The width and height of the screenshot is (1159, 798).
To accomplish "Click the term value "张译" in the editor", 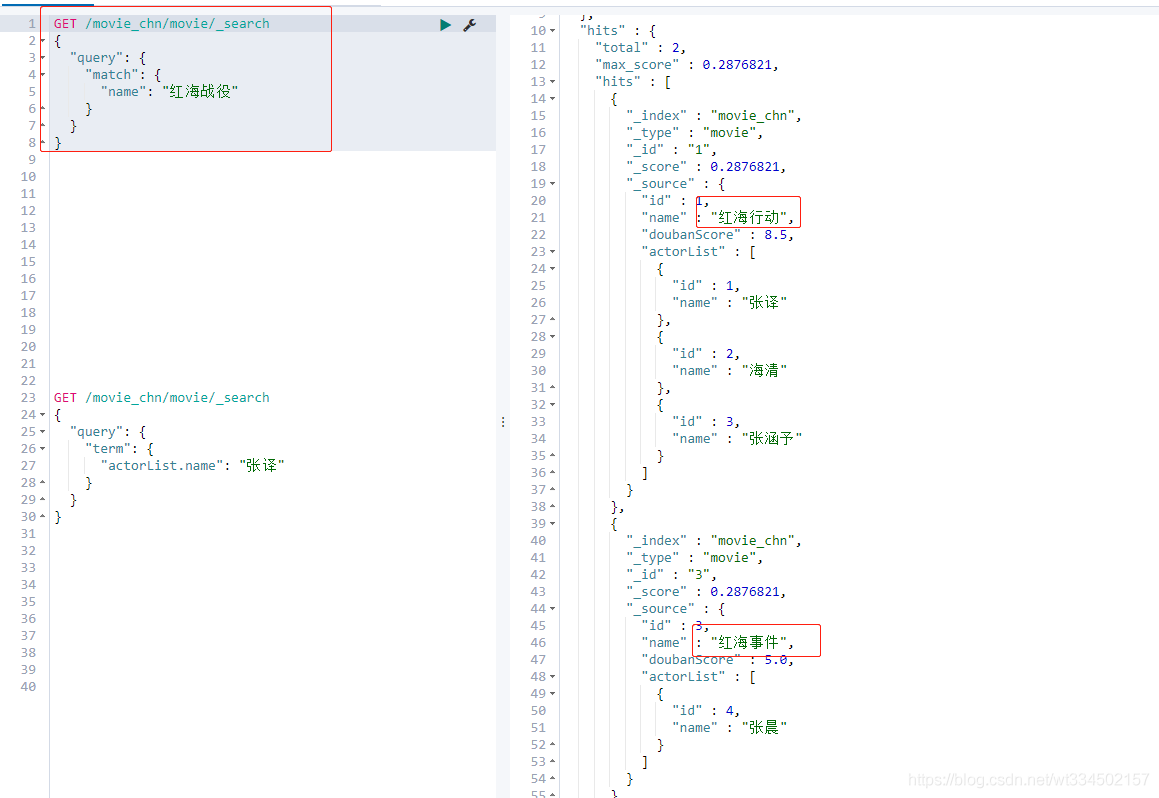I will [262, 466].
